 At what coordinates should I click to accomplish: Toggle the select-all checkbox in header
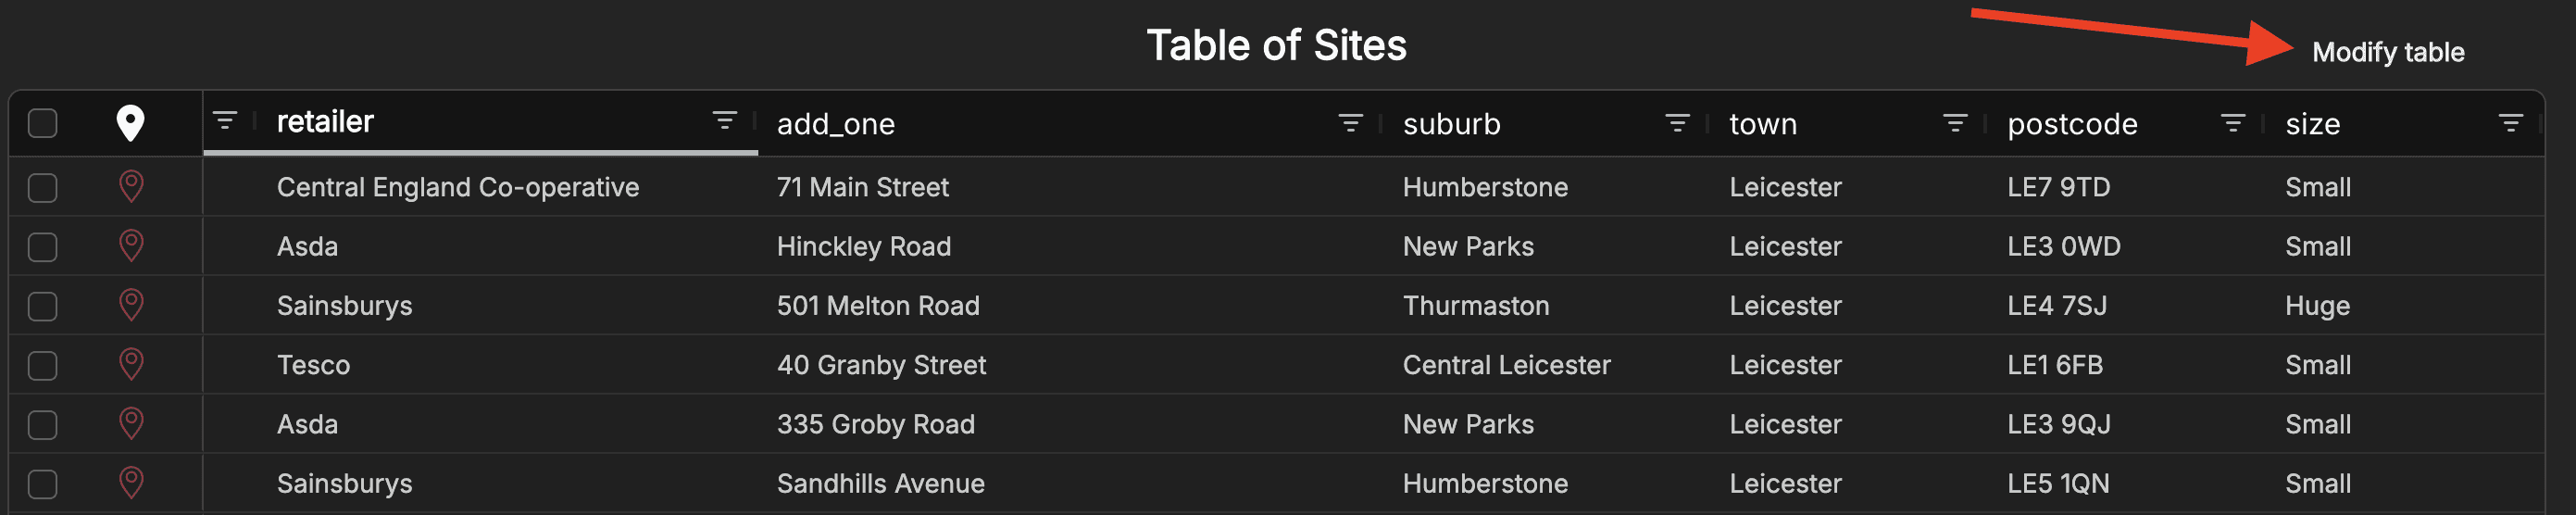43,123
